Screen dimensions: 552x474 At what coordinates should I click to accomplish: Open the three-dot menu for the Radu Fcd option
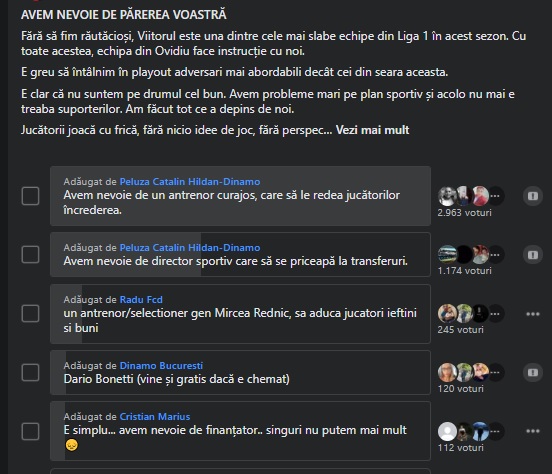pos(533,314)
